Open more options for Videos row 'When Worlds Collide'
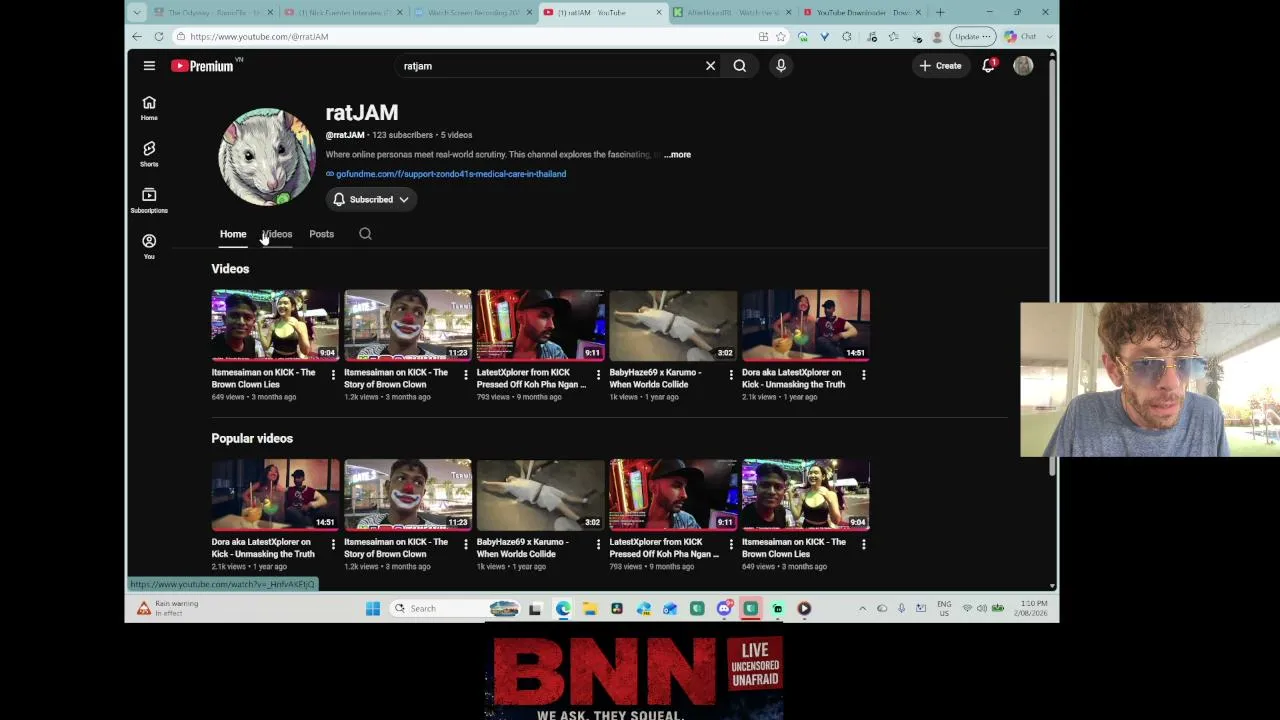 731,375
